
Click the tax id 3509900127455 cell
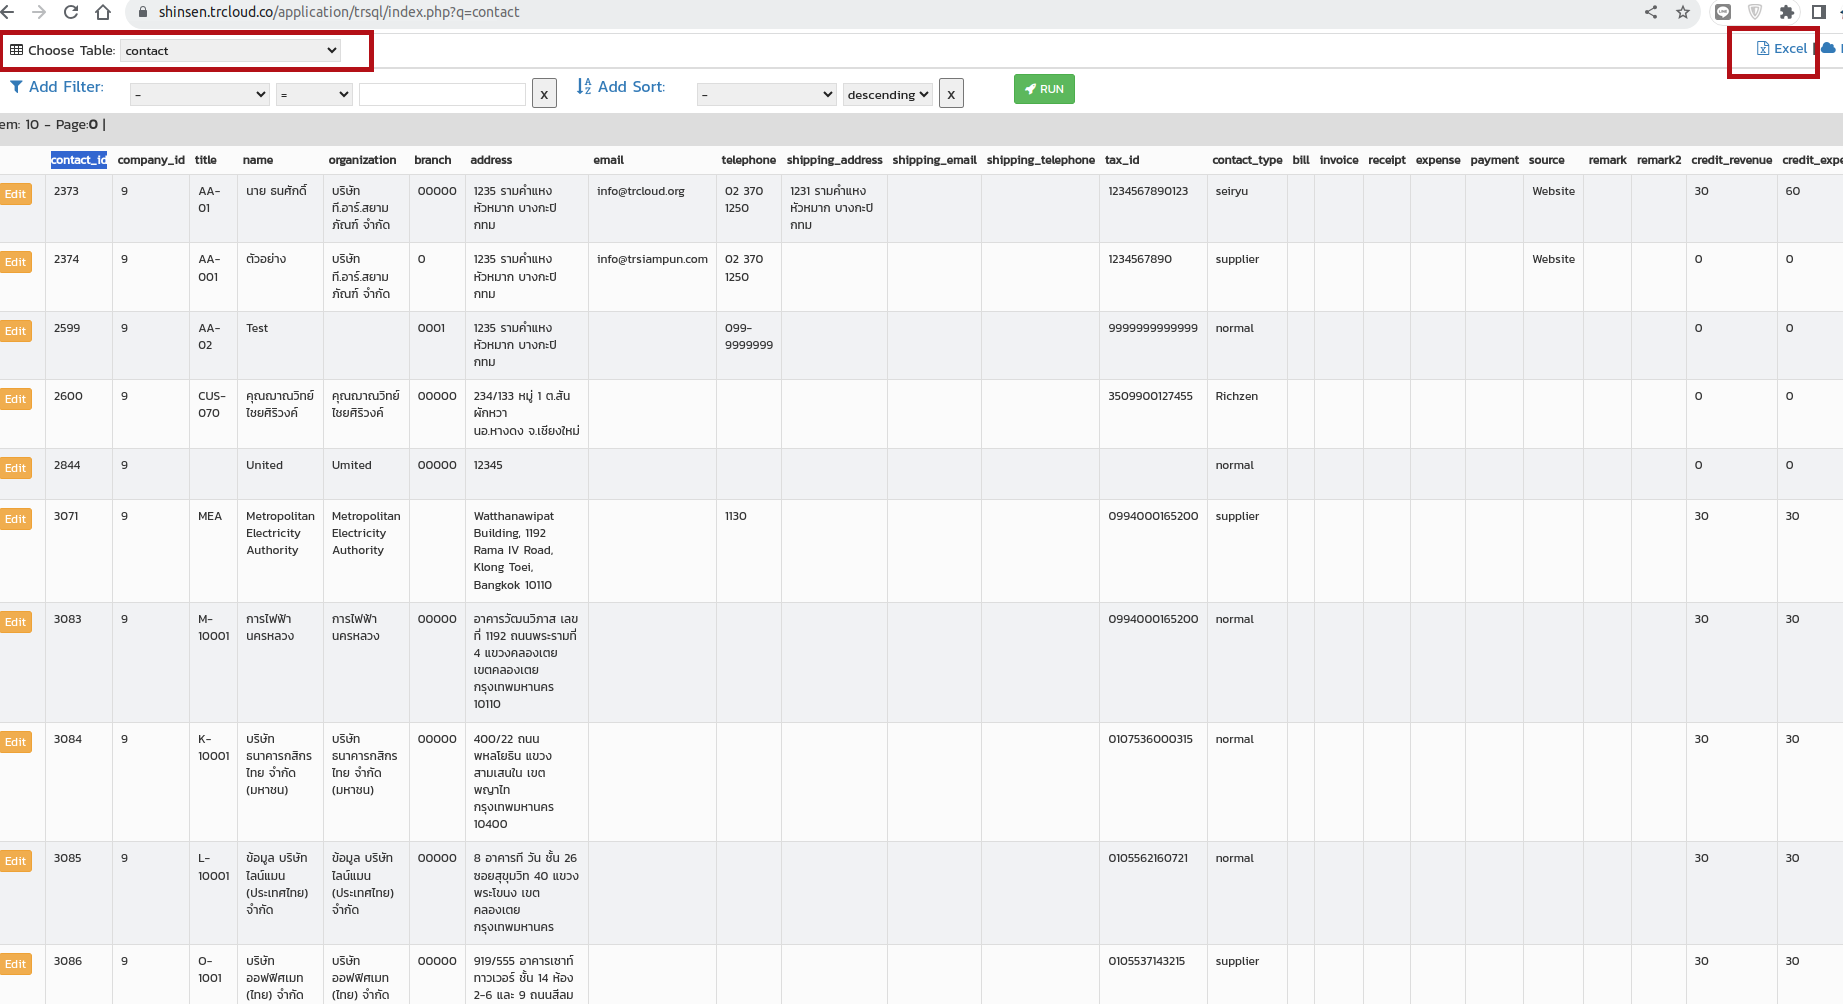(x=1150, y=396)
